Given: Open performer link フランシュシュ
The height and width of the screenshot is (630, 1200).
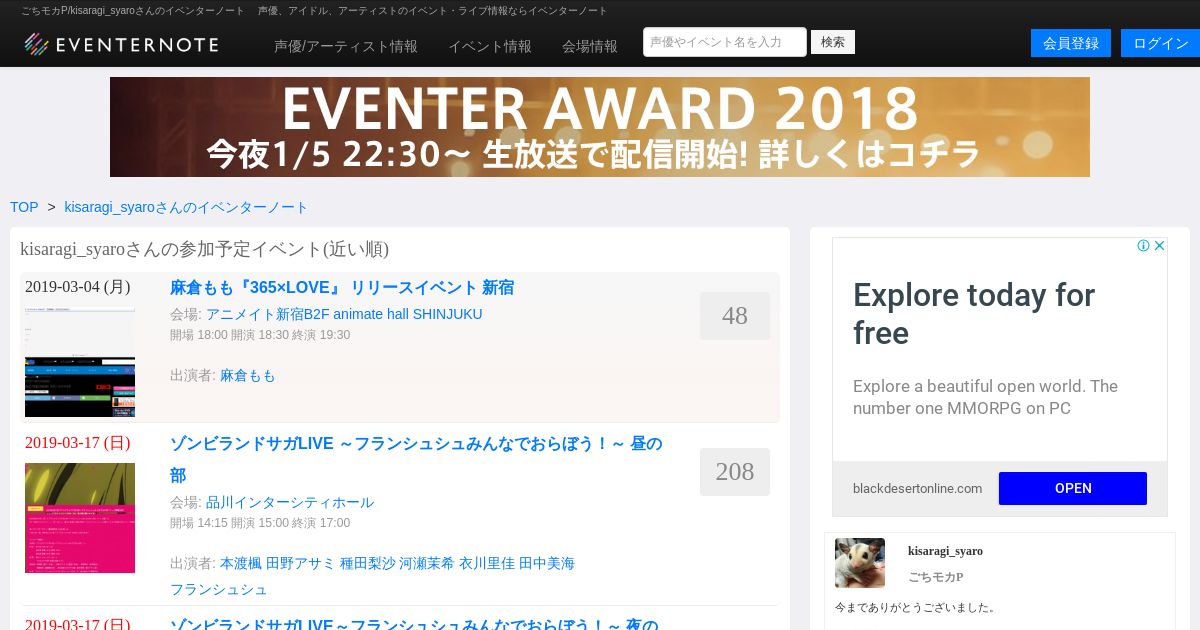Looking at the screenshot, I should click(x=219, y=589).
